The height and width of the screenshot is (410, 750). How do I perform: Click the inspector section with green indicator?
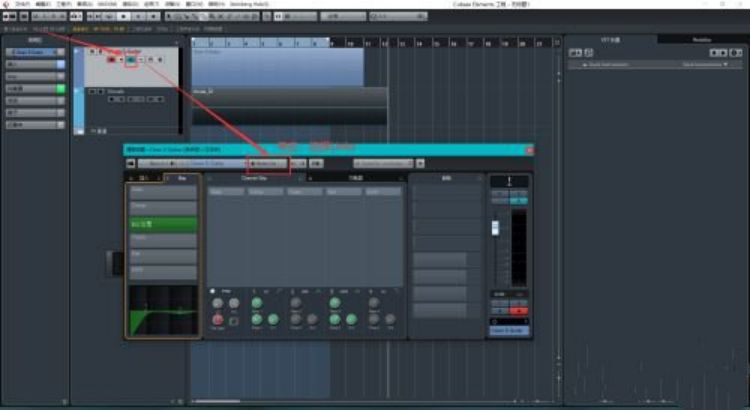point(35,89)
